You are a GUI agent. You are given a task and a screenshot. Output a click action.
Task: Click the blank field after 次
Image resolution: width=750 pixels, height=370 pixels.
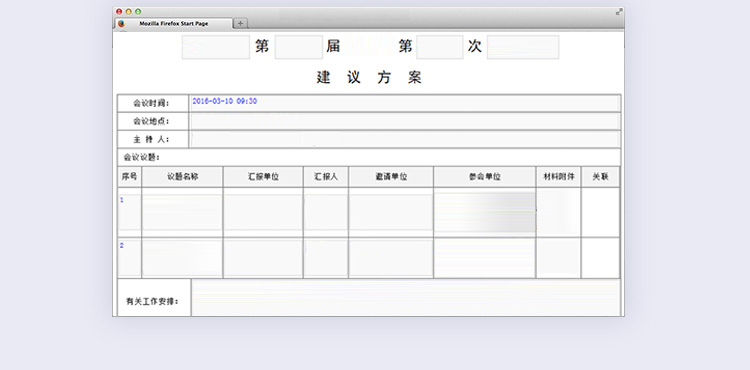(523, 47)
